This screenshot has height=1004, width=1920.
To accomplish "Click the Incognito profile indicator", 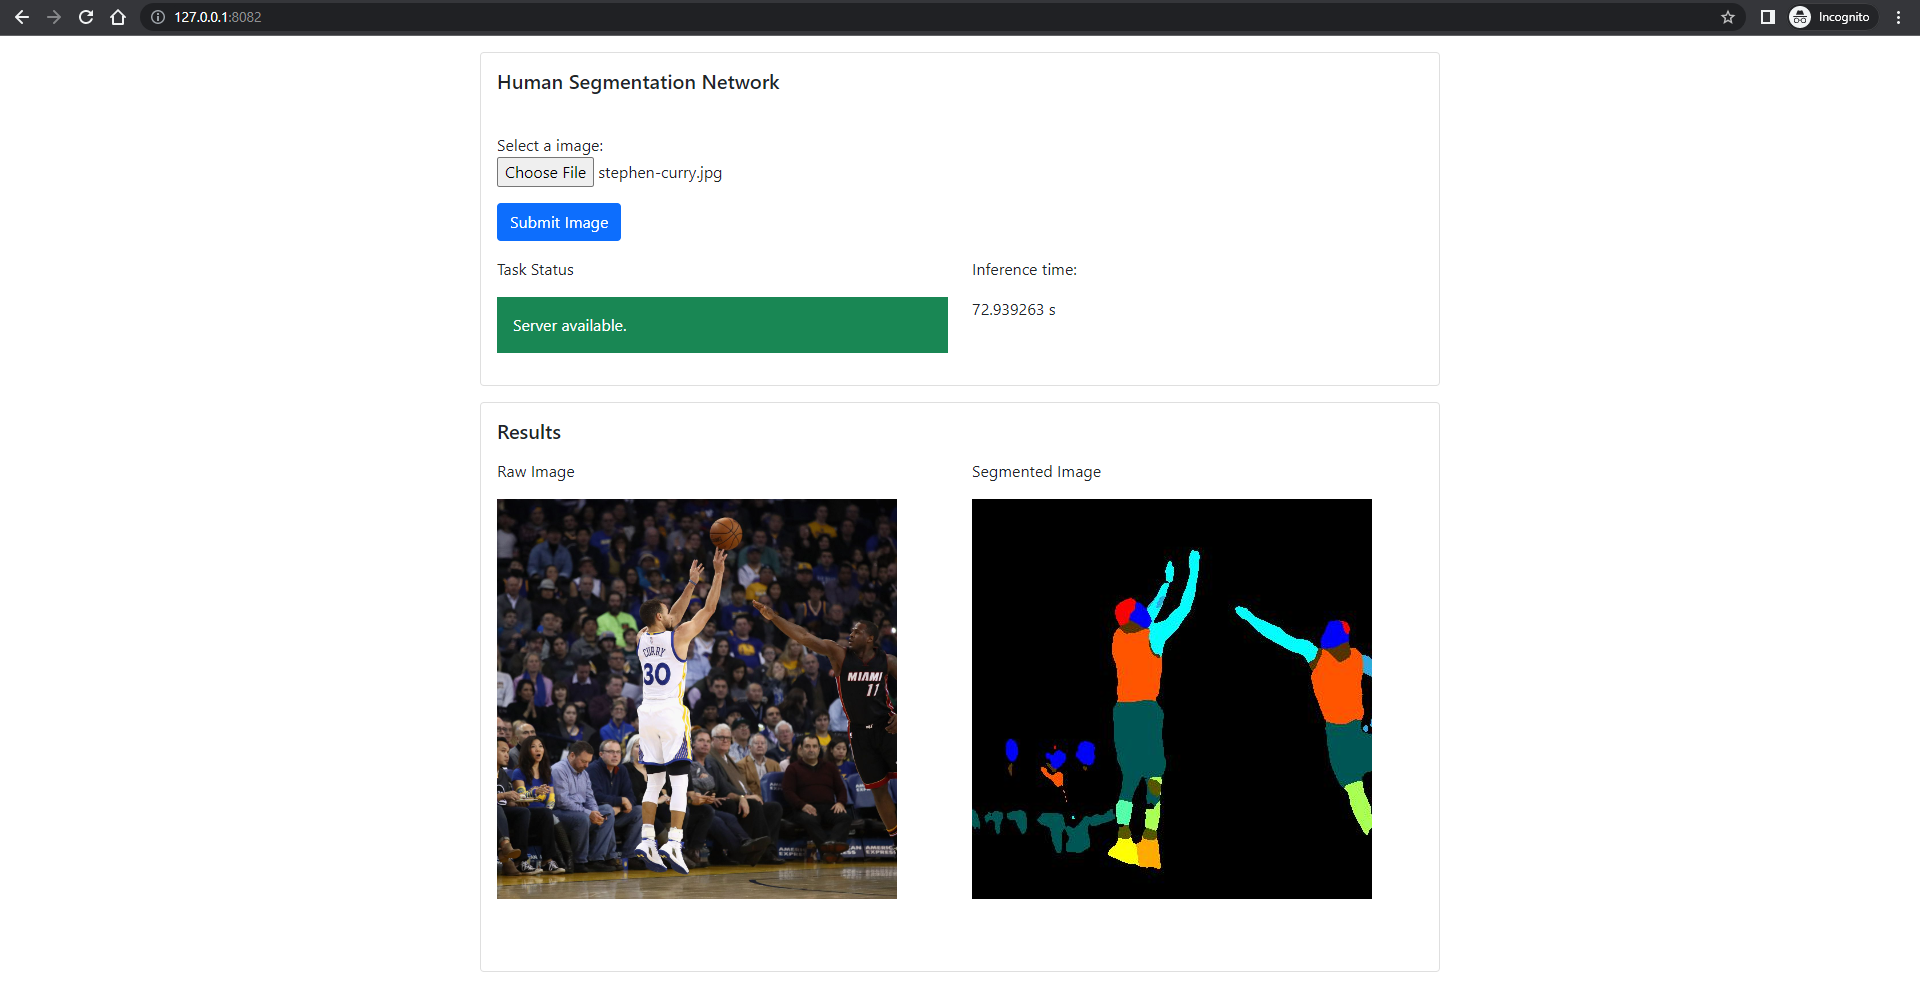I will point(1832,17).
